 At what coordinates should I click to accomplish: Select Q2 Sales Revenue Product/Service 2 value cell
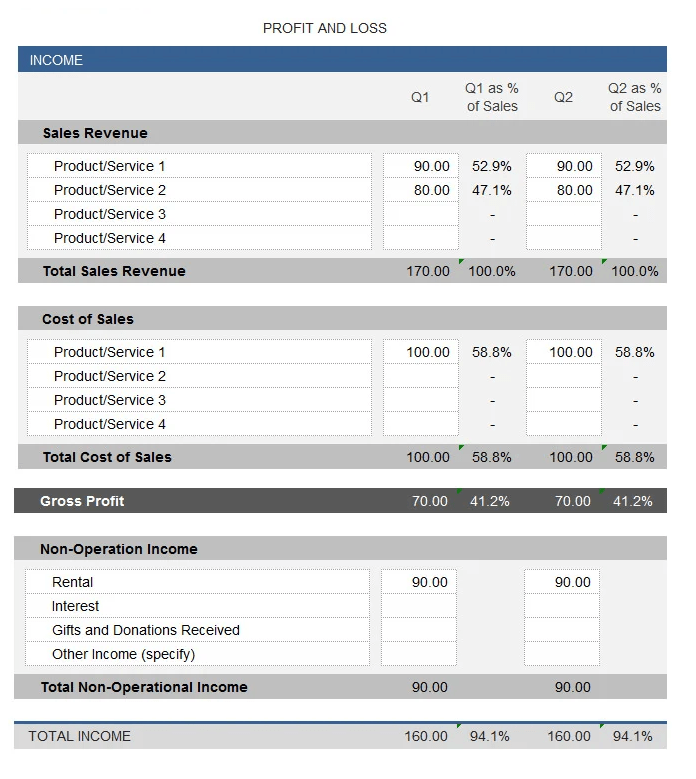(x=564, y=190)
